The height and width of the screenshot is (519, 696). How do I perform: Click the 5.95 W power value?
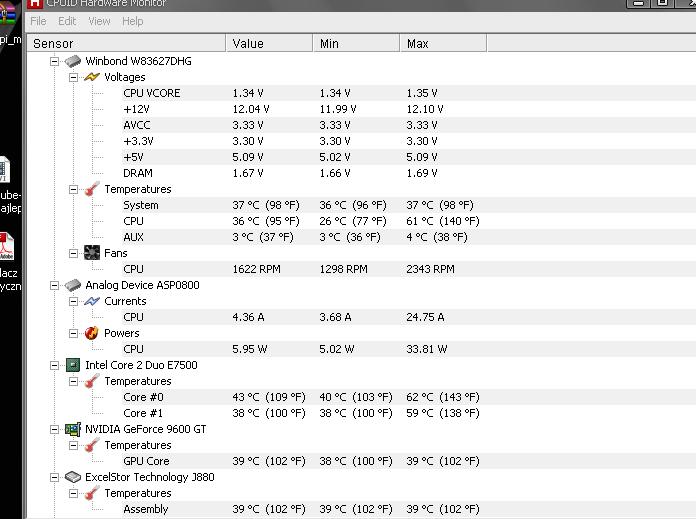[249, 349]
